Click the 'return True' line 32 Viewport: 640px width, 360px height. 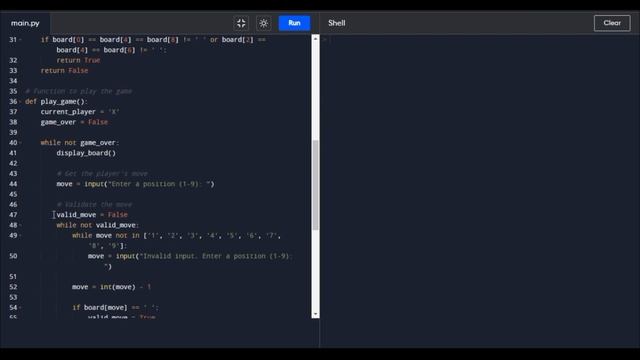pyautogui.click(x=78, y=60)
